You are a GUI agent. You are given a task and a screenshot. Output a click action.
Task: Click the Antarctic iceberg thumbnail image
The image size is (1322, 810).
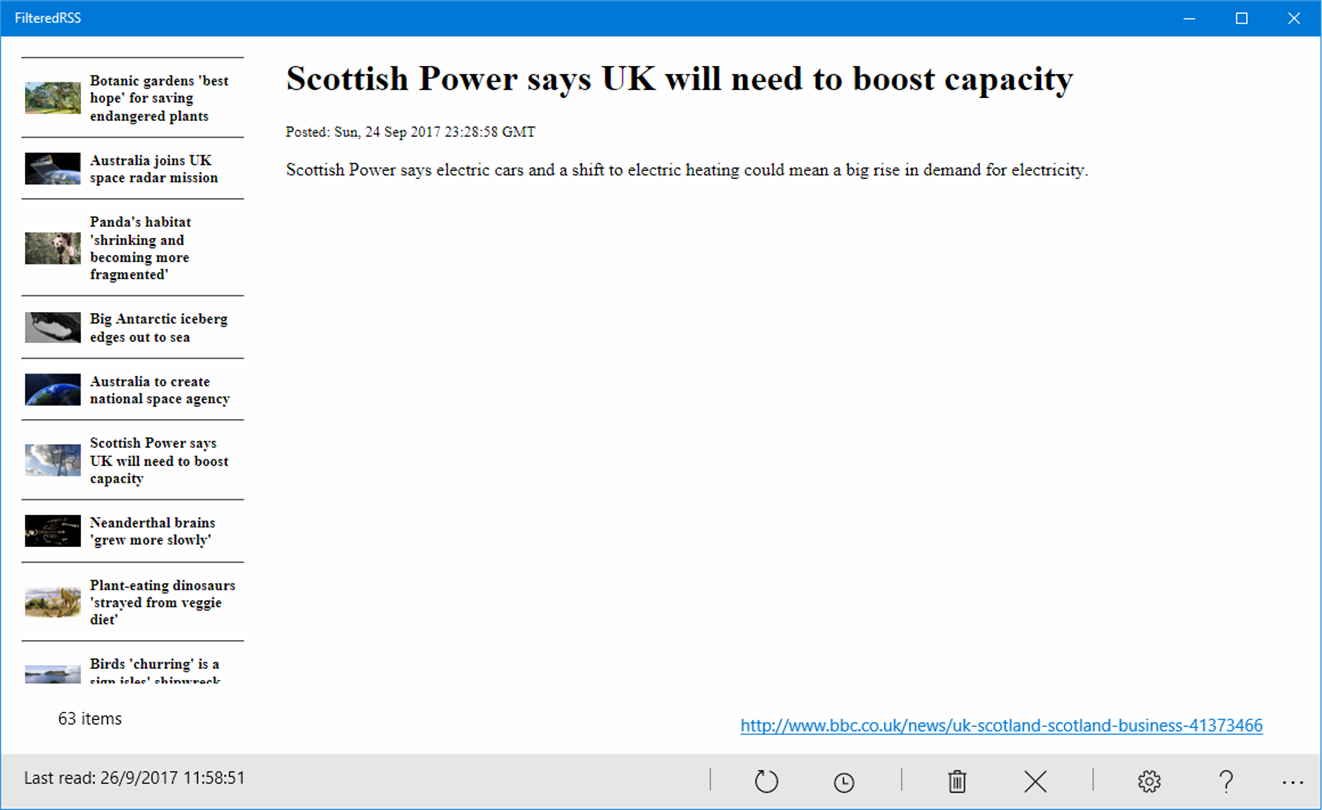[x=53, y=328]
